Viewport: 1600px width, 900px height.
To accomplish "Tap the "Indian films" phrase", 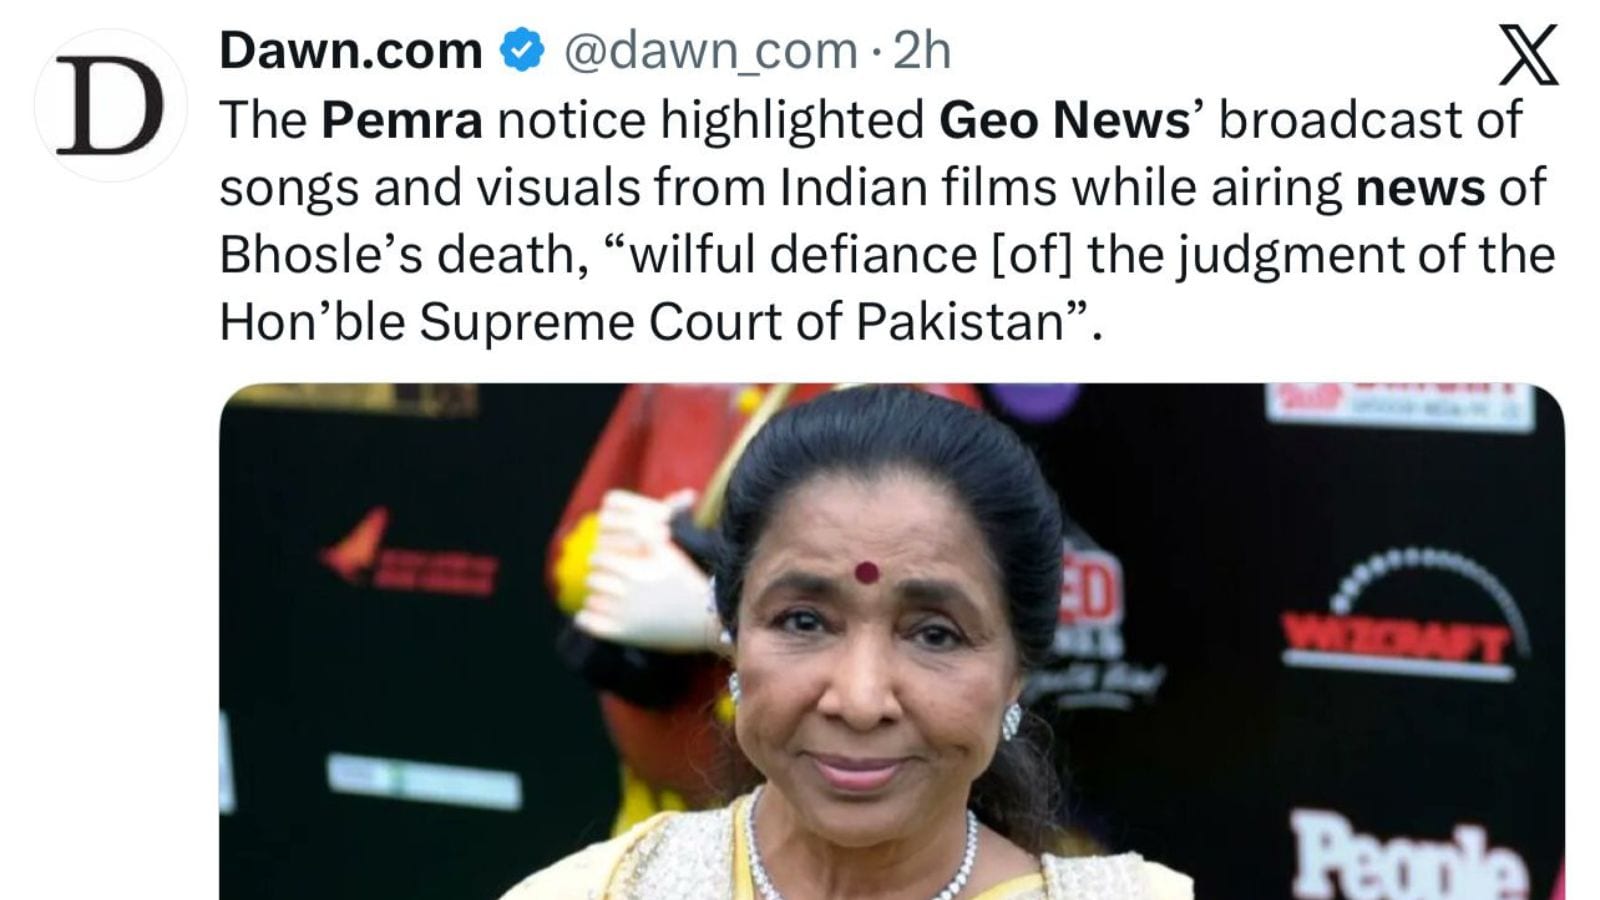I will 918,188.
